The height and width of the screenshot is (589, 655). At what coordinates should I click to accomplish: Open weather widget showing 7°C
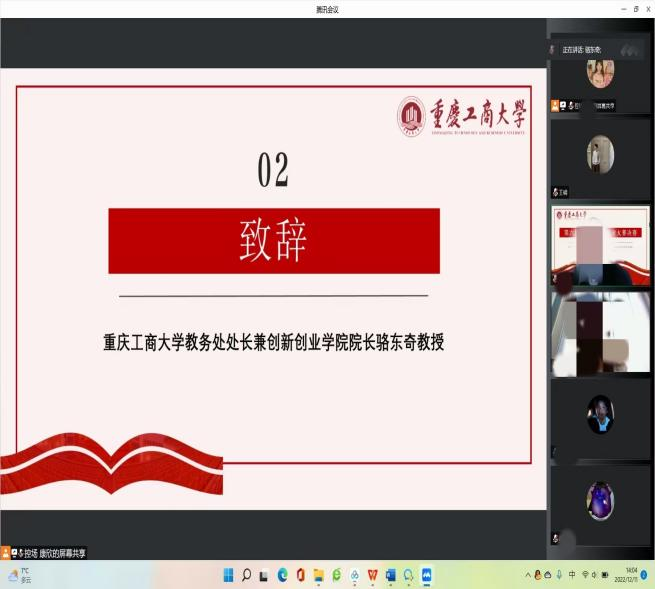coord(20,576)
